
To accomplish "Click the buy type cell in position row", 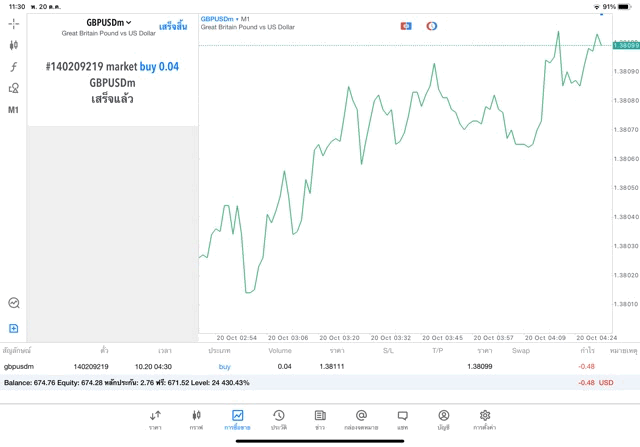I will (x=224, y=367).
